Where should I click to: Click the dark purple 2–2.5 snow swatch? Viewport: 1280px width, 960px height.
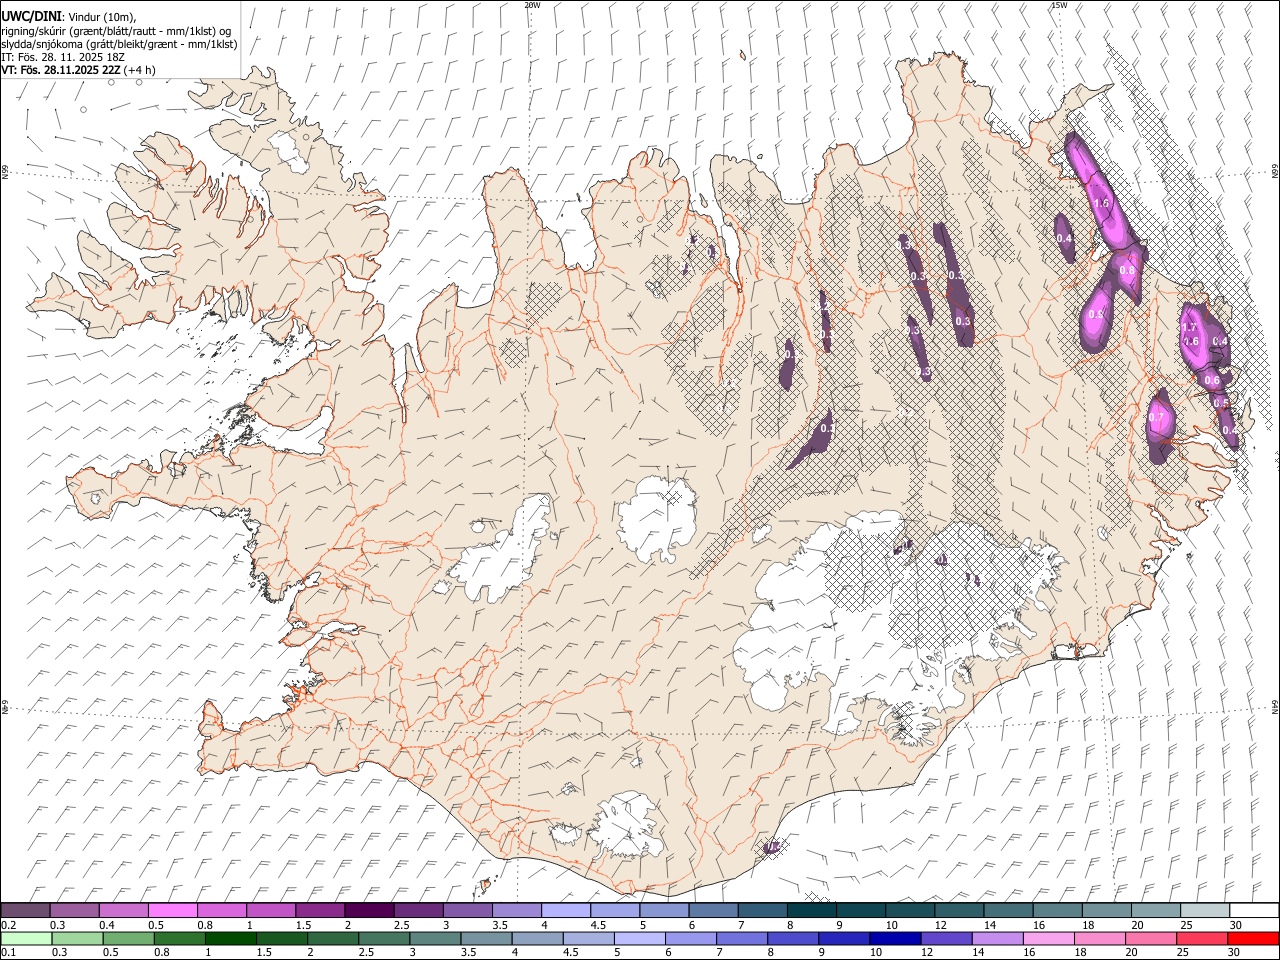(x=369, y=910)
